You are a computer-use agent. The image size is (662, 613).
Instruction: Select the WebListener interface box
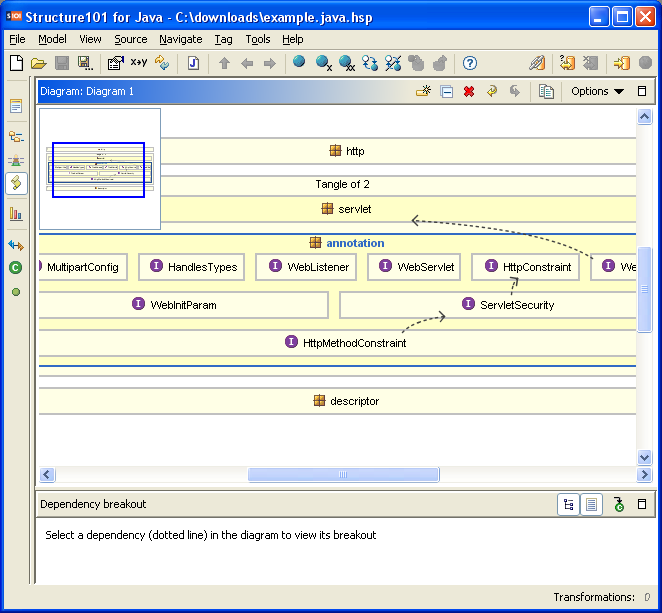(306, 267)
